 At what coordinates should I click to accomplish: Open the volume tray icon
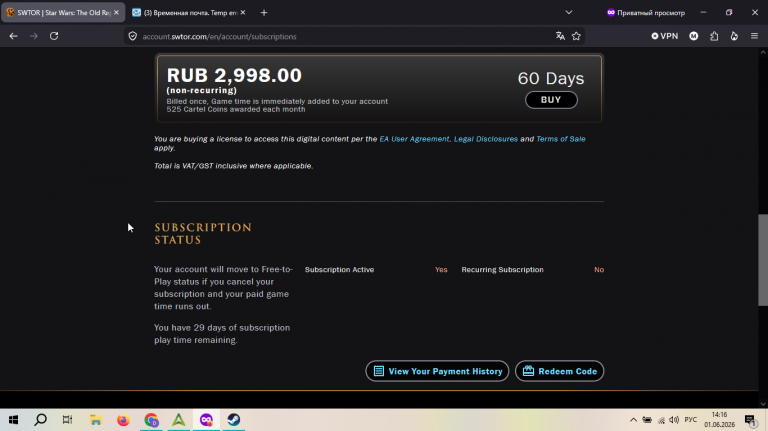pyautogui.click(x=674, y=420)
